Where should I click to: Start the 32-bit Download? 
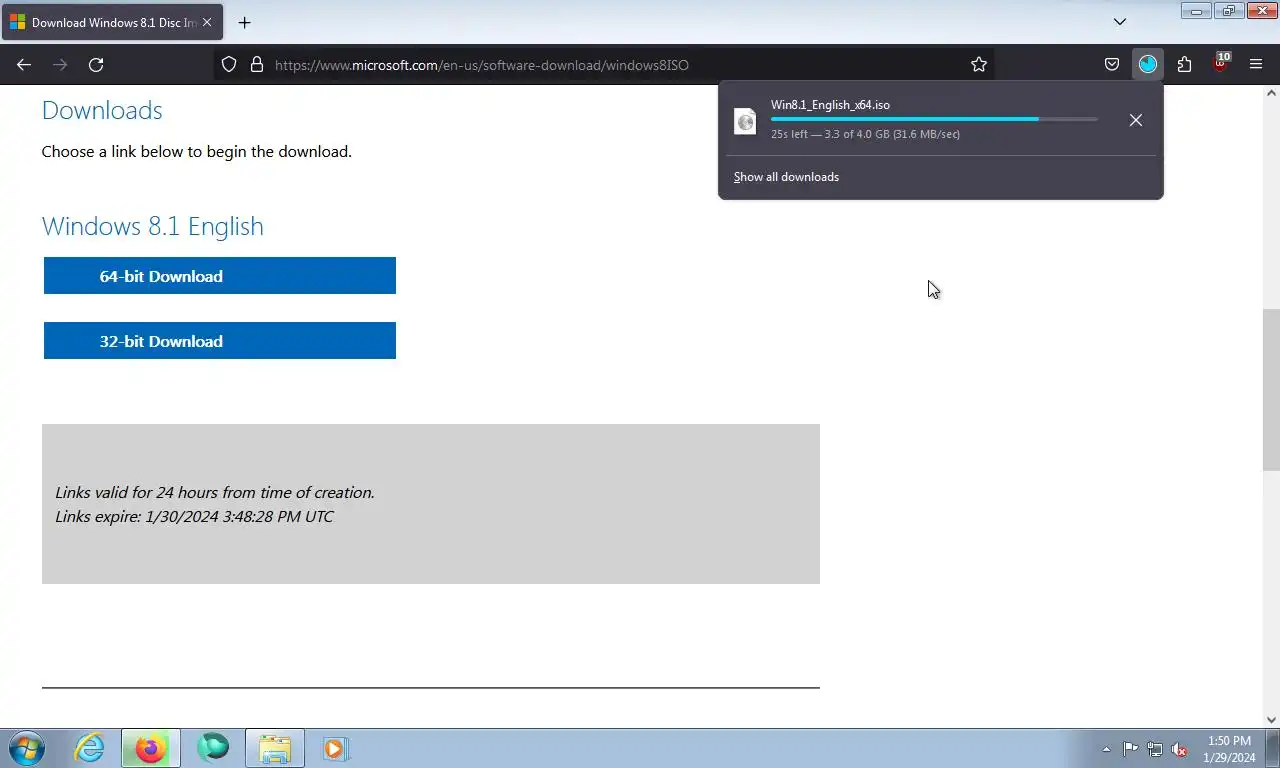220,341
